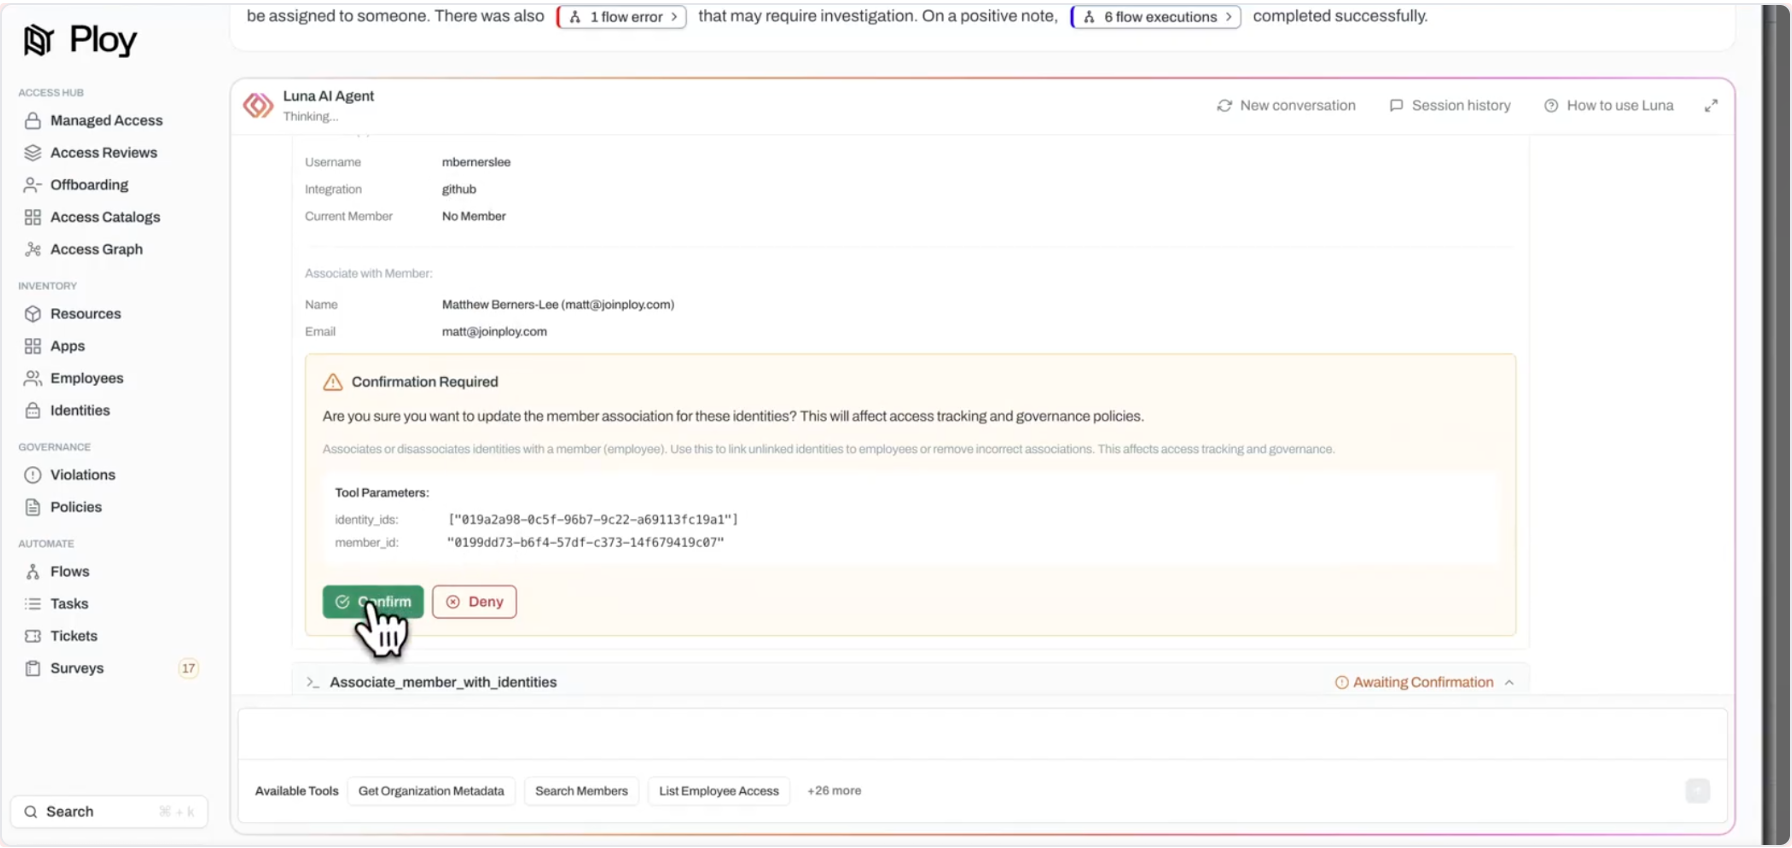Expand the 1 flow error chip
1792x848 pixels.
pyautogui.click(x=621, y=17)
